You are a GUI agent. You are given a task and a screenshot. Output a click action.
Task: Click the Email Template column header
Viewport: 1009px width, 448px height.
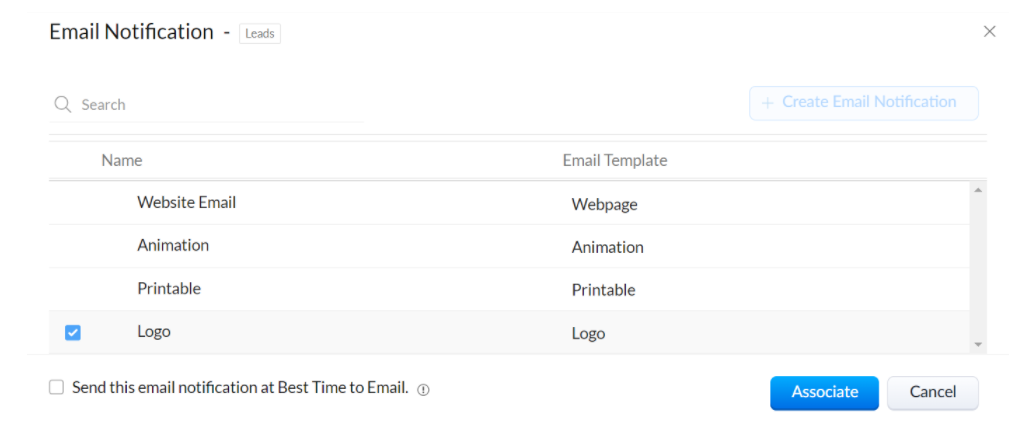click(x=615, y=160)
